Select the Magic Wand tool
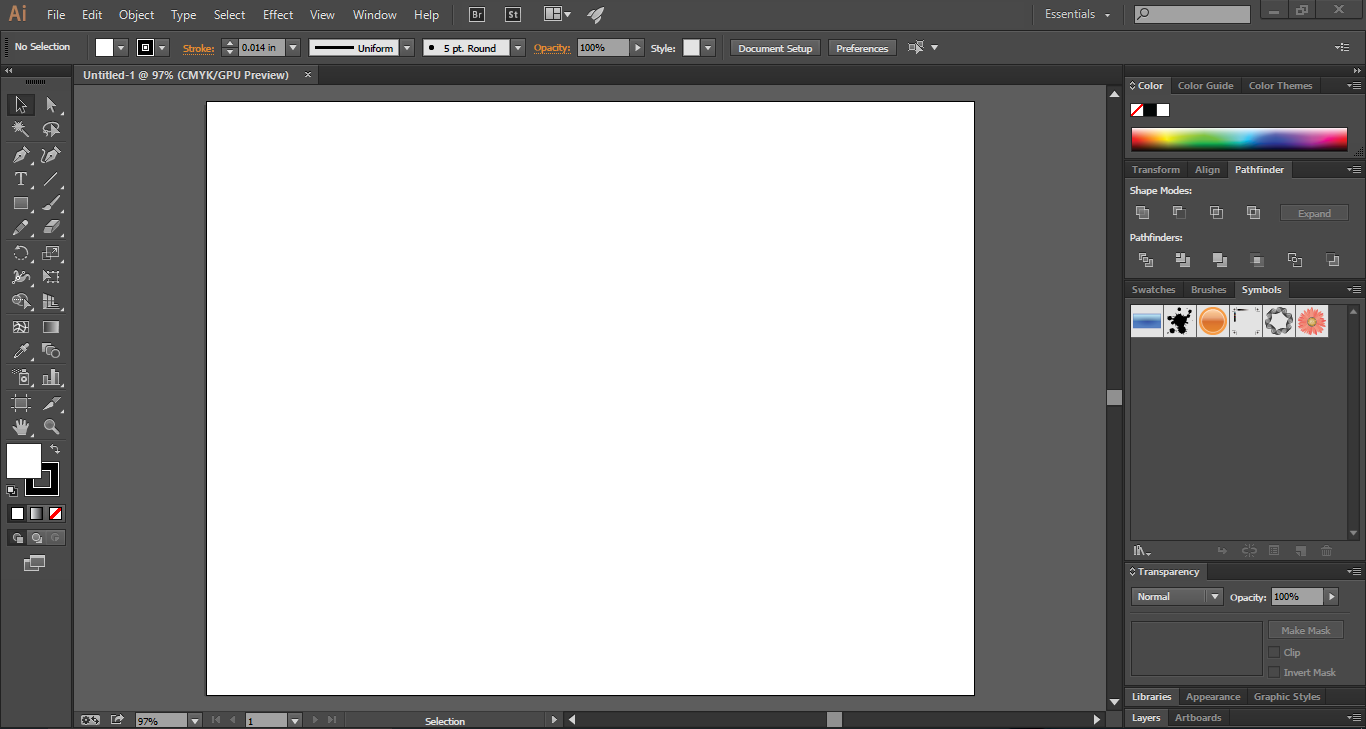Viewport: 1366px width, 729px height. (21, 130)
